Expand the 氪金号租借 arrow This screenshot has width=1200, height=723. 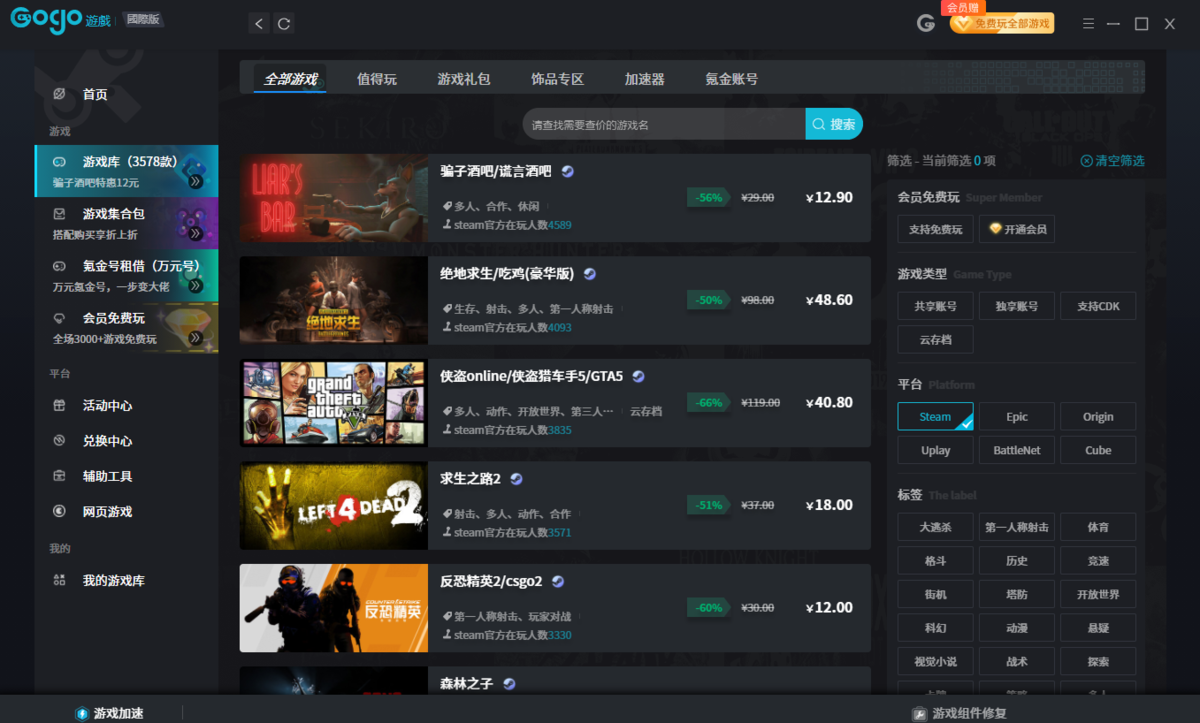tap(195, 285)
